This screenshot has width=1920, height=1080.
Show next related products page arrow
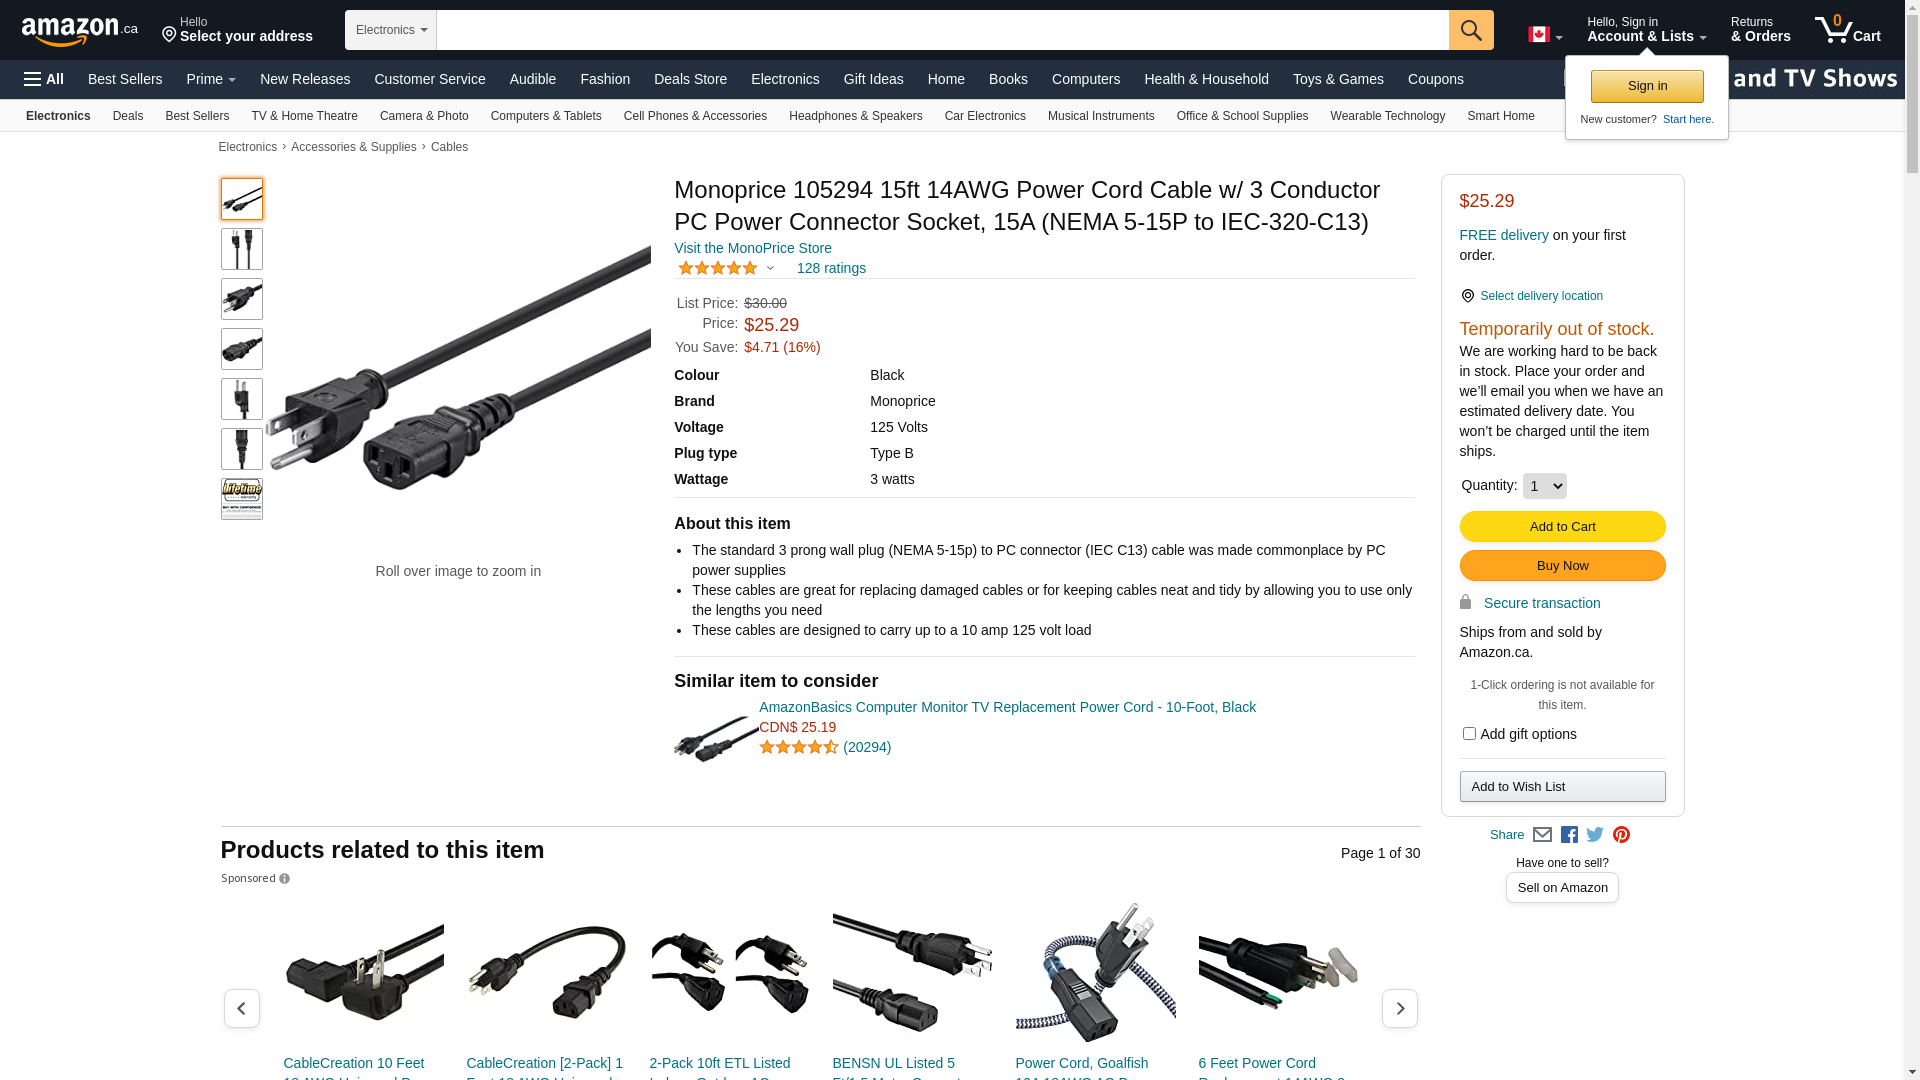[1399, 1008]
